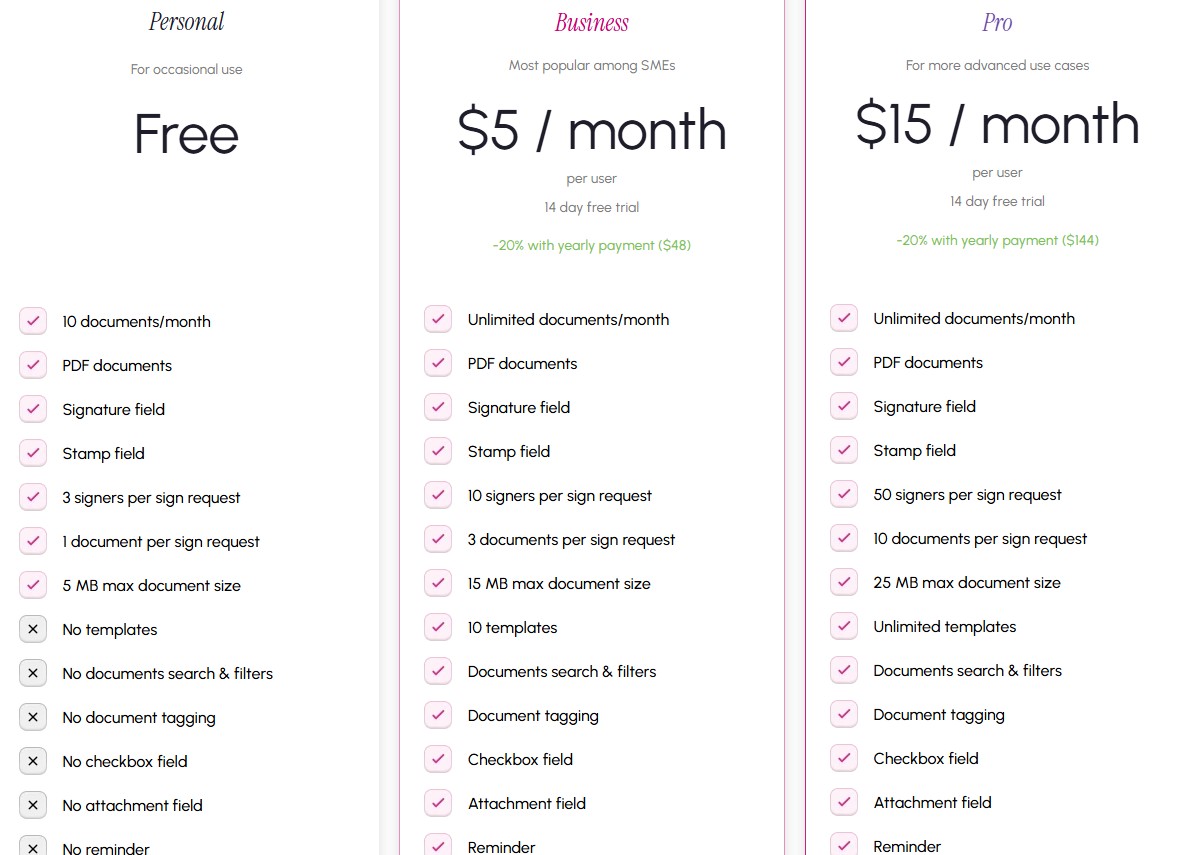Select the Business plan heading
This screenshot has height=855, width=1177.
pos(592,22)
